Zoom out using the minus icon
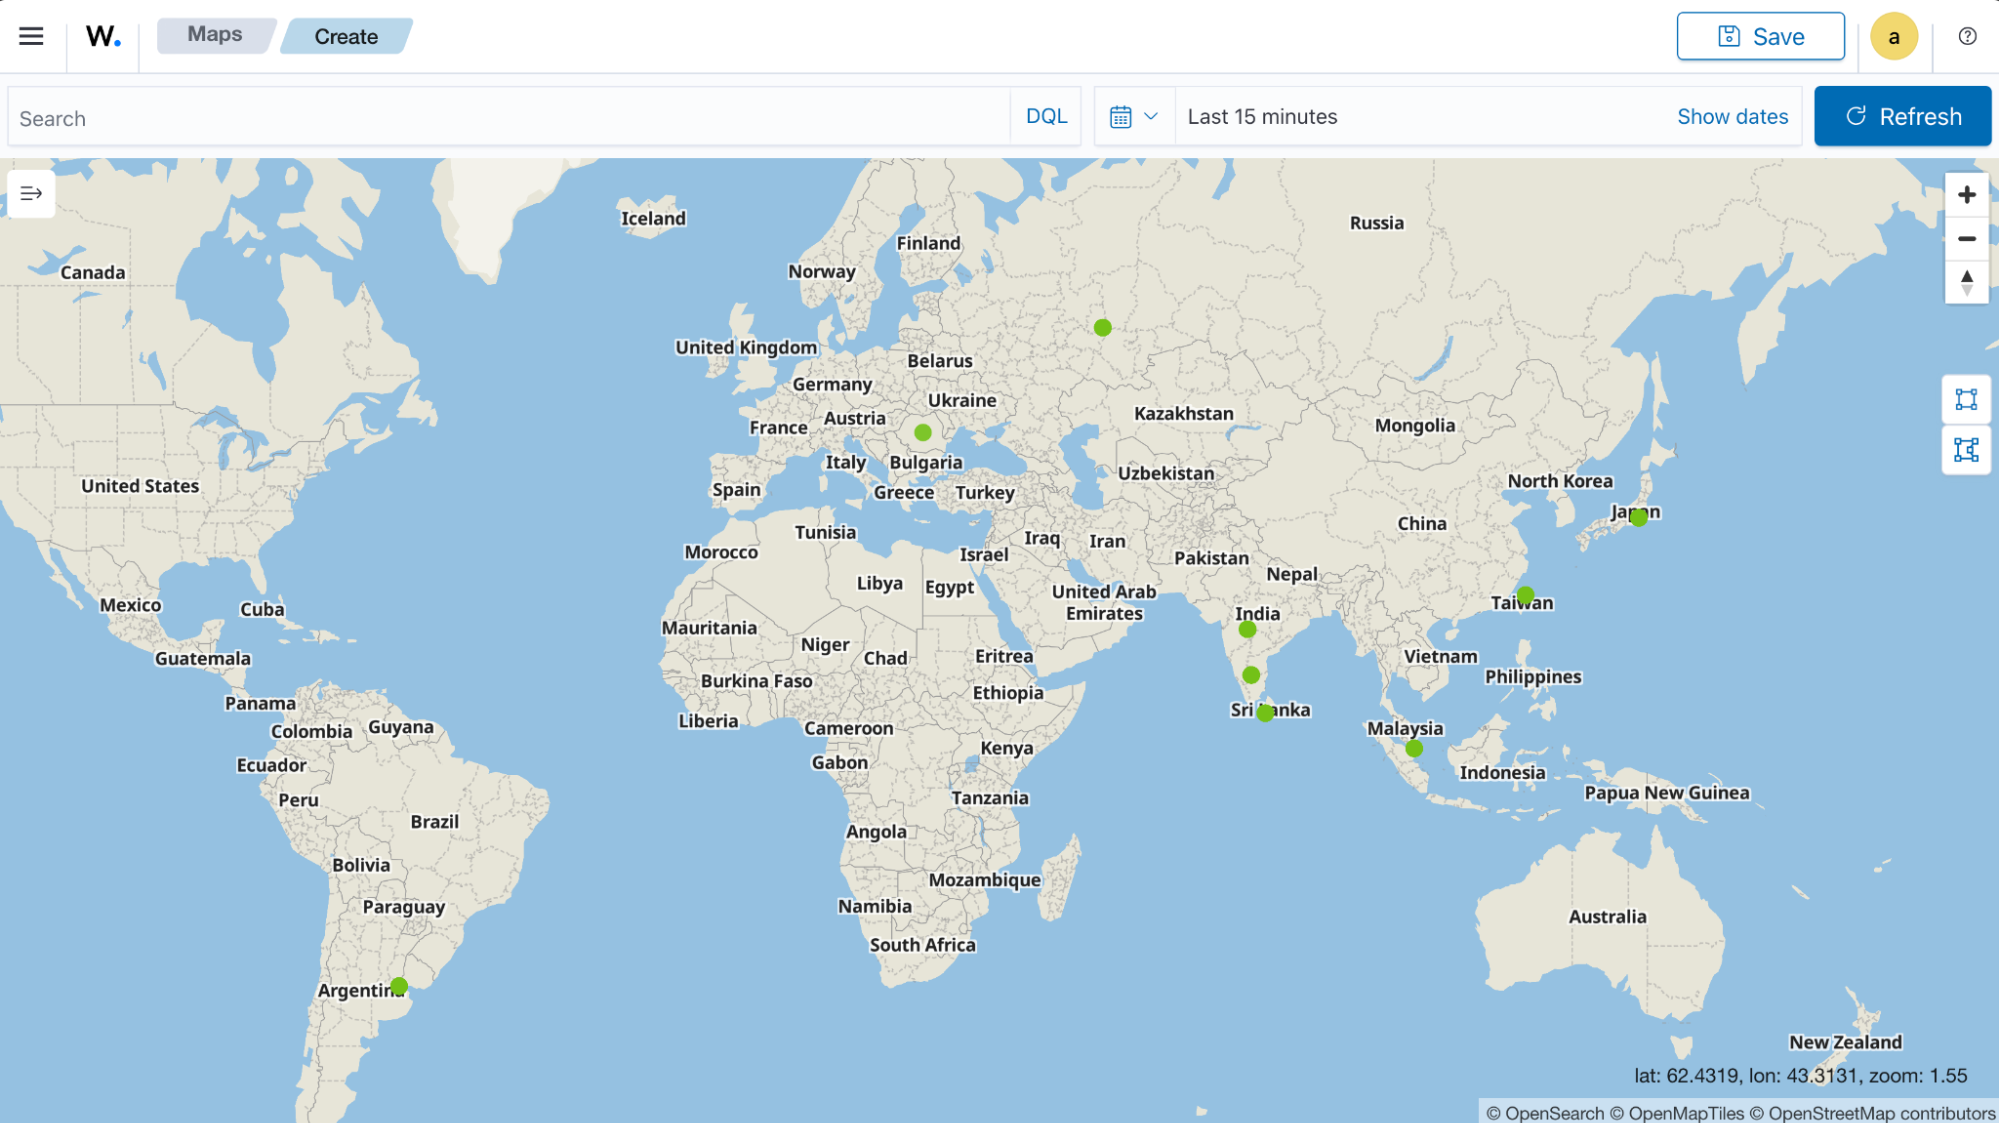Screen dimensions: 1999x1124 tap(1966, 239)
